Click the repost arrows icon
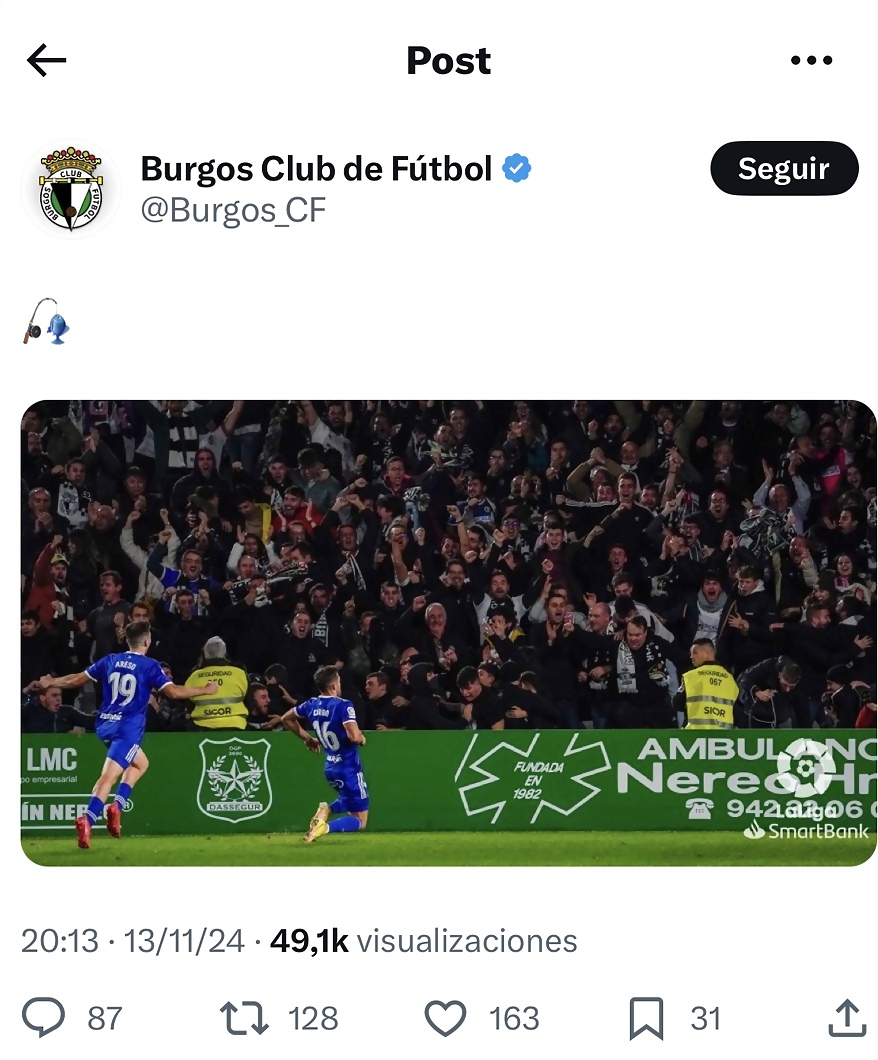The width and height of the screenshot is (878, 1060). pos(244,1018)
